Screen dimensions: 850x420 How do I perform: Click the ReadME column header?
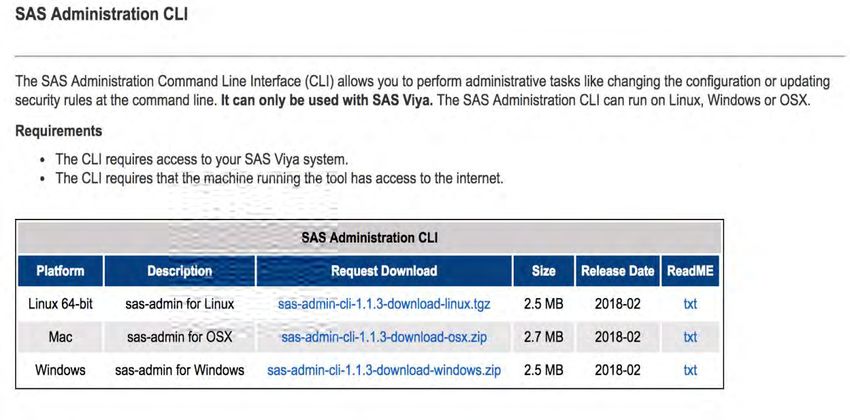tap(690, 270)
